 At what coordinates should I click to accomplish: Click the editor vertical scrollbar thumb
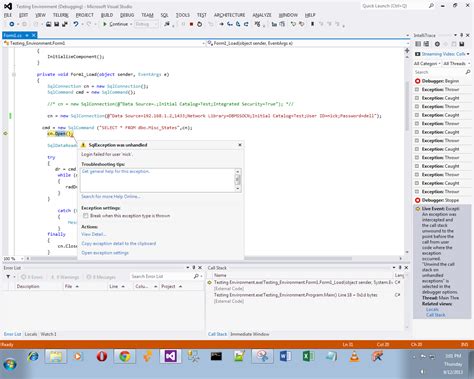click(x=407, y=105)
